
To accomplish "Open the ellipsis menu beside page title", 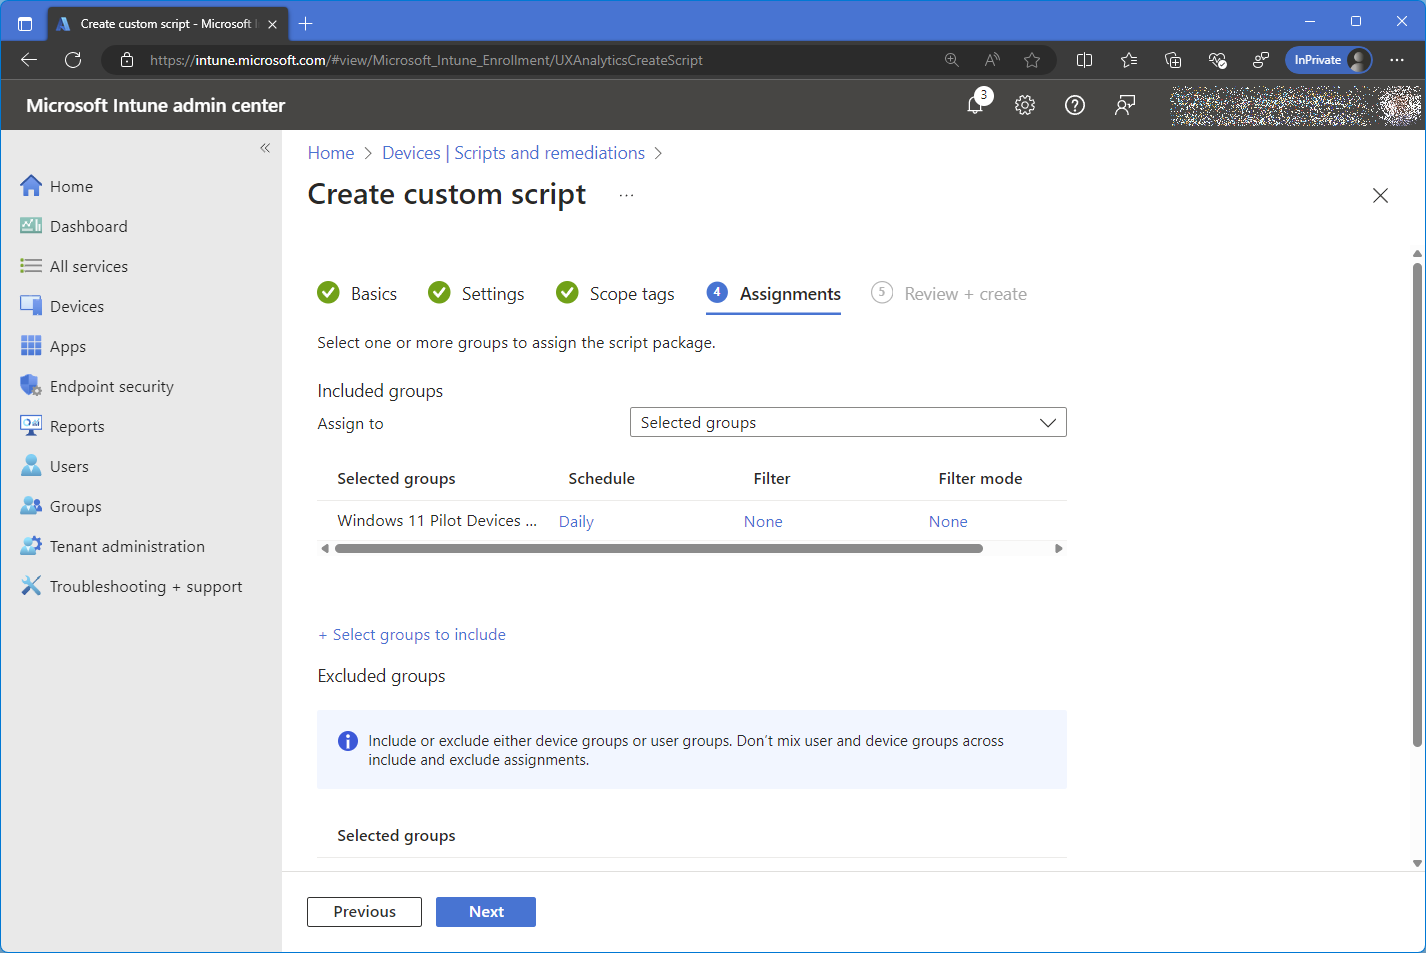I will click(x=626, y=195).
